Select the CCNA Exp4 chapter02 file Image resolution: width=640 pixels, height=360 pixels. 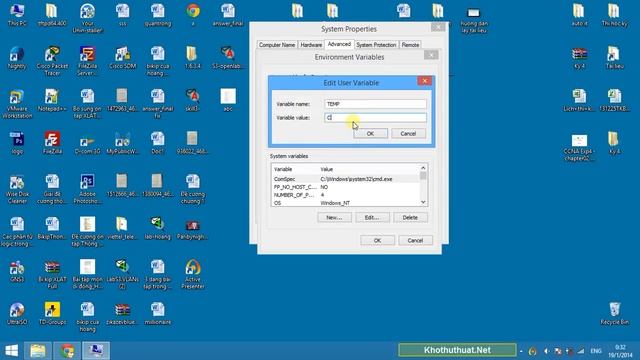tap(580, 147)
